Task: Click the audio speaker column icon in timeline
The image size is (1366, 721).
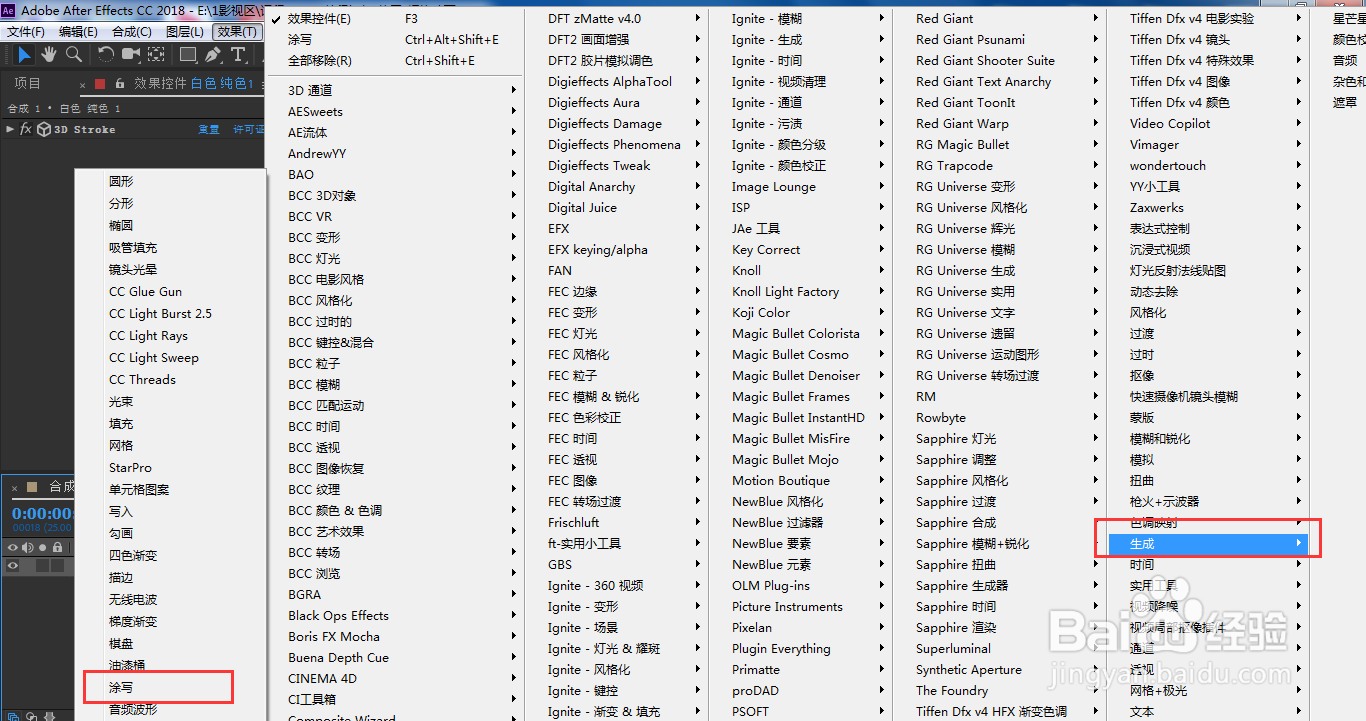Action: (x=28, y=547)
